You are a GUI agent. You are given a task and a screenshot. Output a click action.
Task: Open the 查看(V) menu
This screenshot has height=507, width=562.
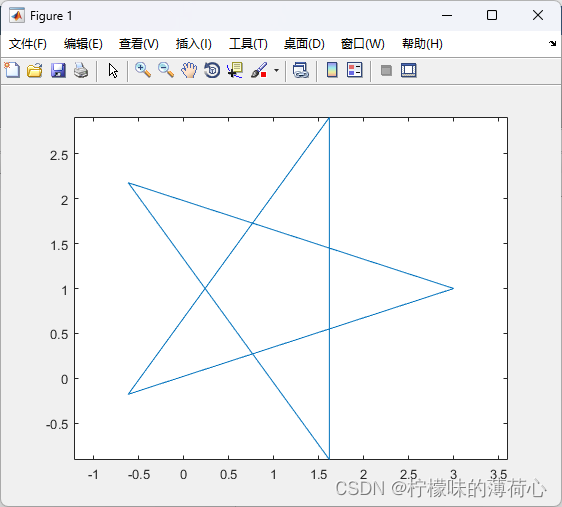coord(139,44)
